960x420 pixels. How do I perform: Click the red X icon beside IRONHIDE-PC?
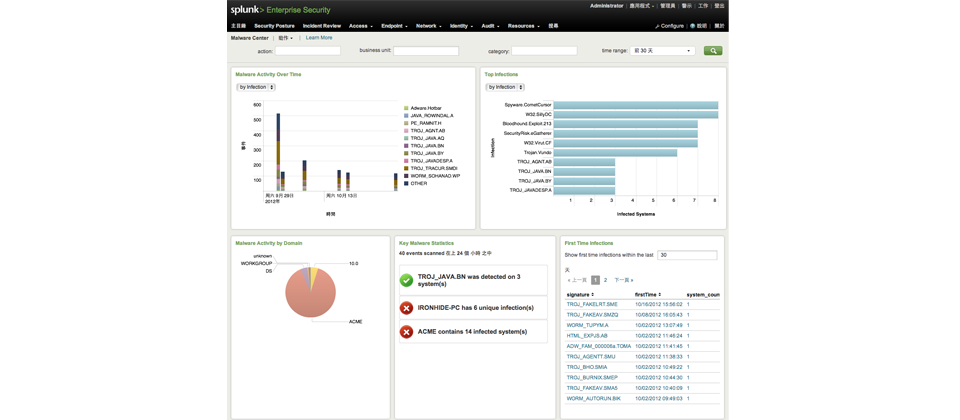click(406, 308)
